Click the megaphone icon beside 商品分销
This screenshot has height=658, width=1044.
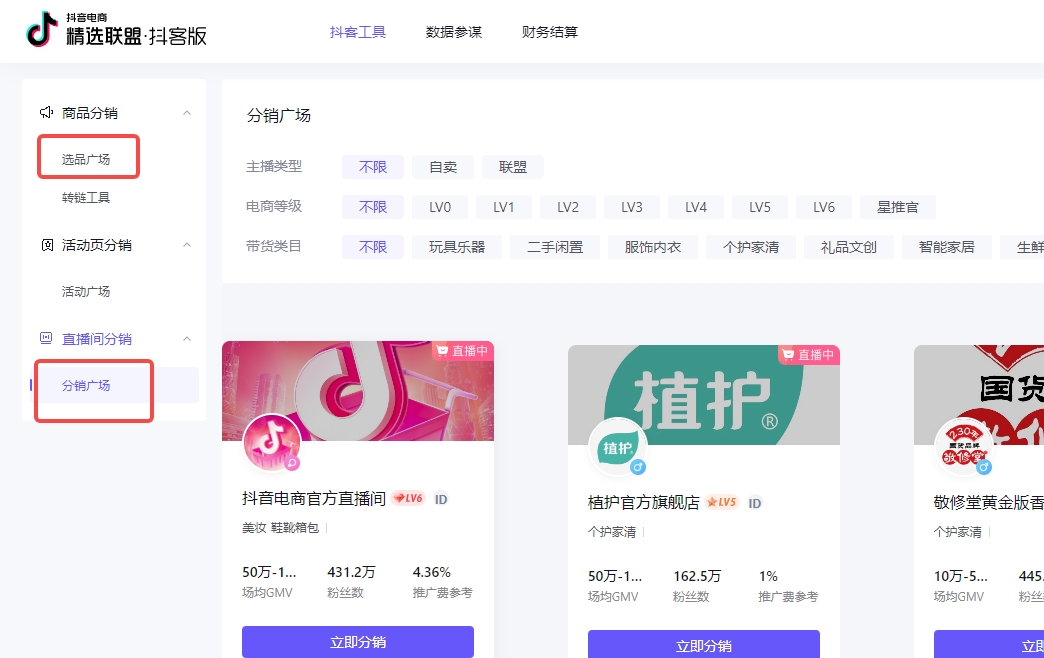[46, 113]
